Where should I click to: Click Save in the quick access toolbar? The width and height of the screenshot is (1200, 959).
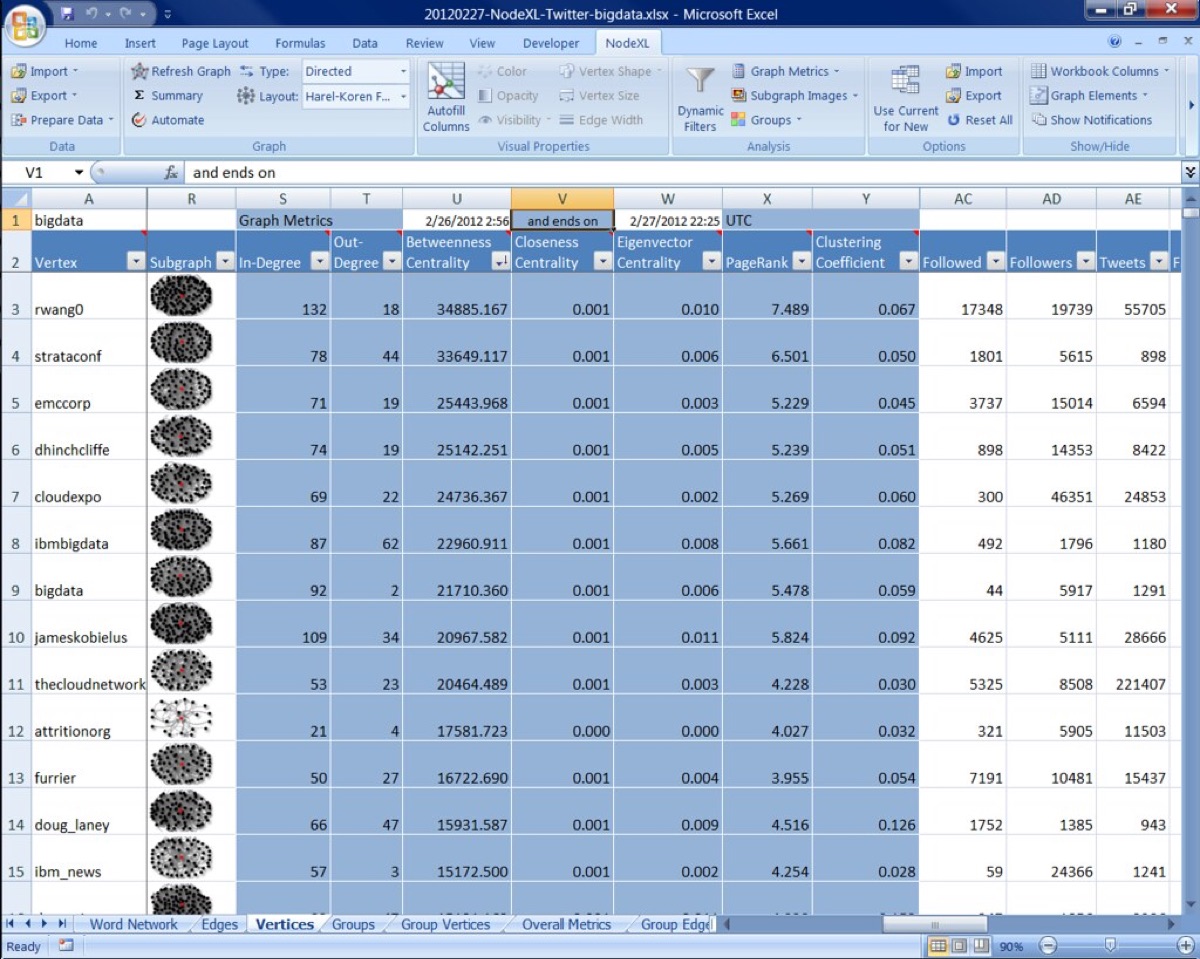[67, 14]
